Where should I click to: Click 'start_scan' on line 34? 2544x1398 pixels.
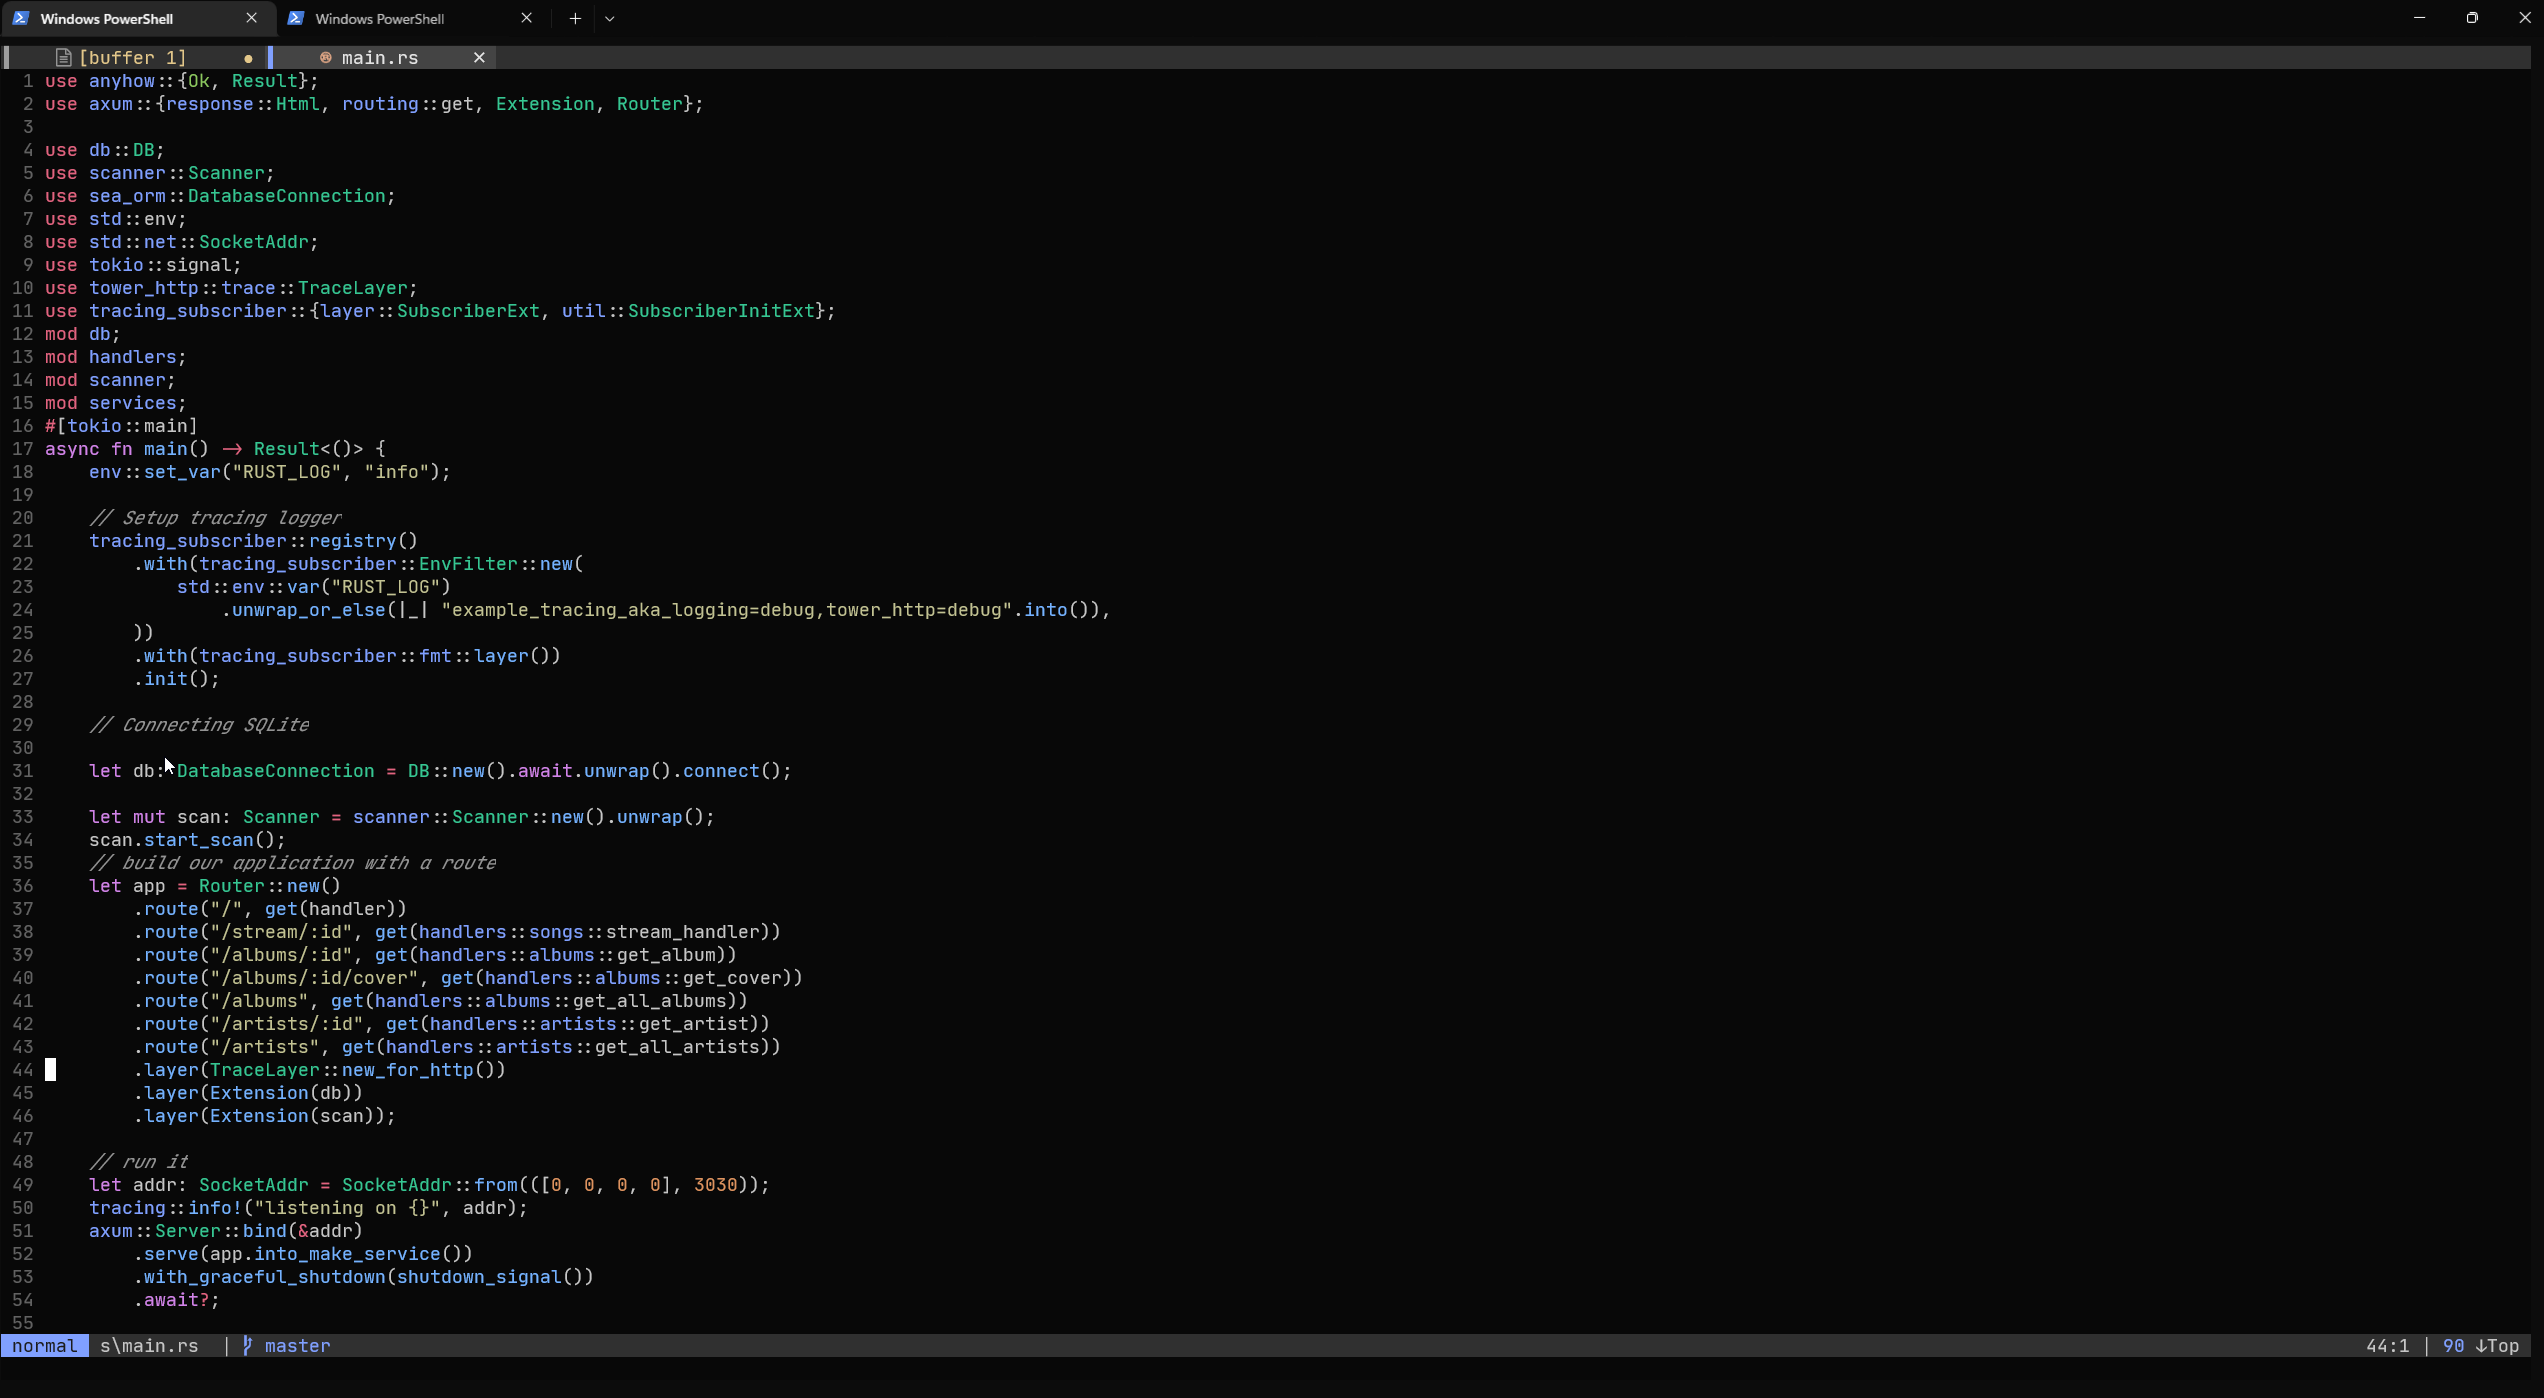tap(198, 840)
